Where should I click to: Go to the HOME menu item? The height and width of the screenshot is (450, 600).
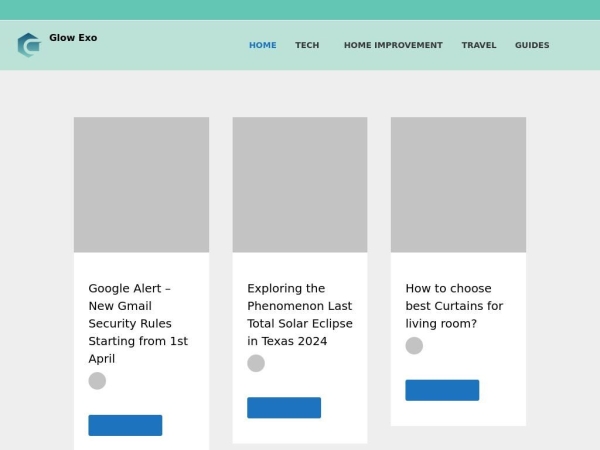pyautogui.click(x=262, y=45)
